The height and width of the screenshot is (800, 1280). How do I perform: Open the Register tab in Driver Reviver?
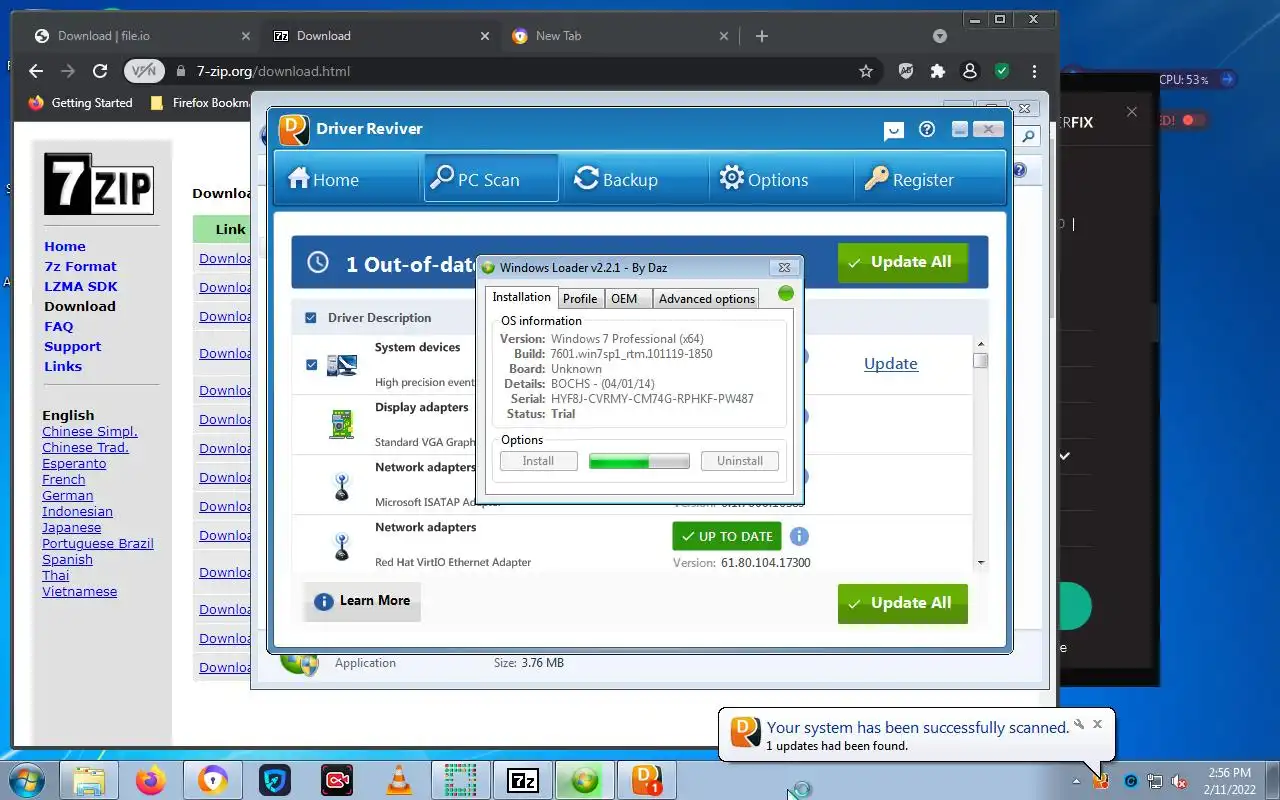click(910, 179)
